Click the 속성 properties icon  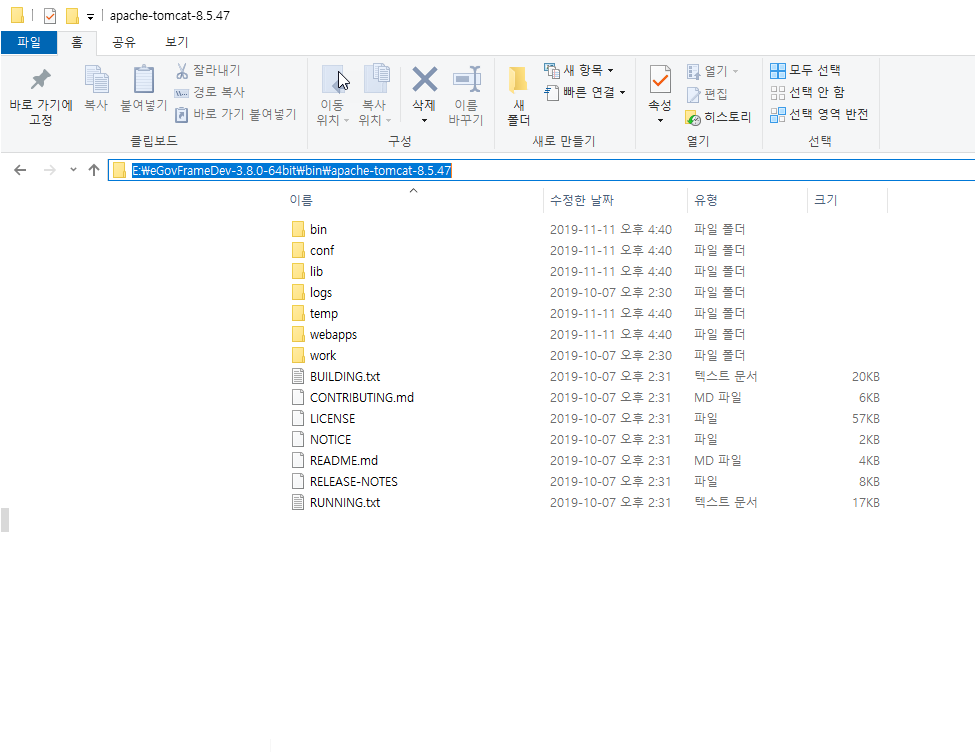[x=660, y=80]
